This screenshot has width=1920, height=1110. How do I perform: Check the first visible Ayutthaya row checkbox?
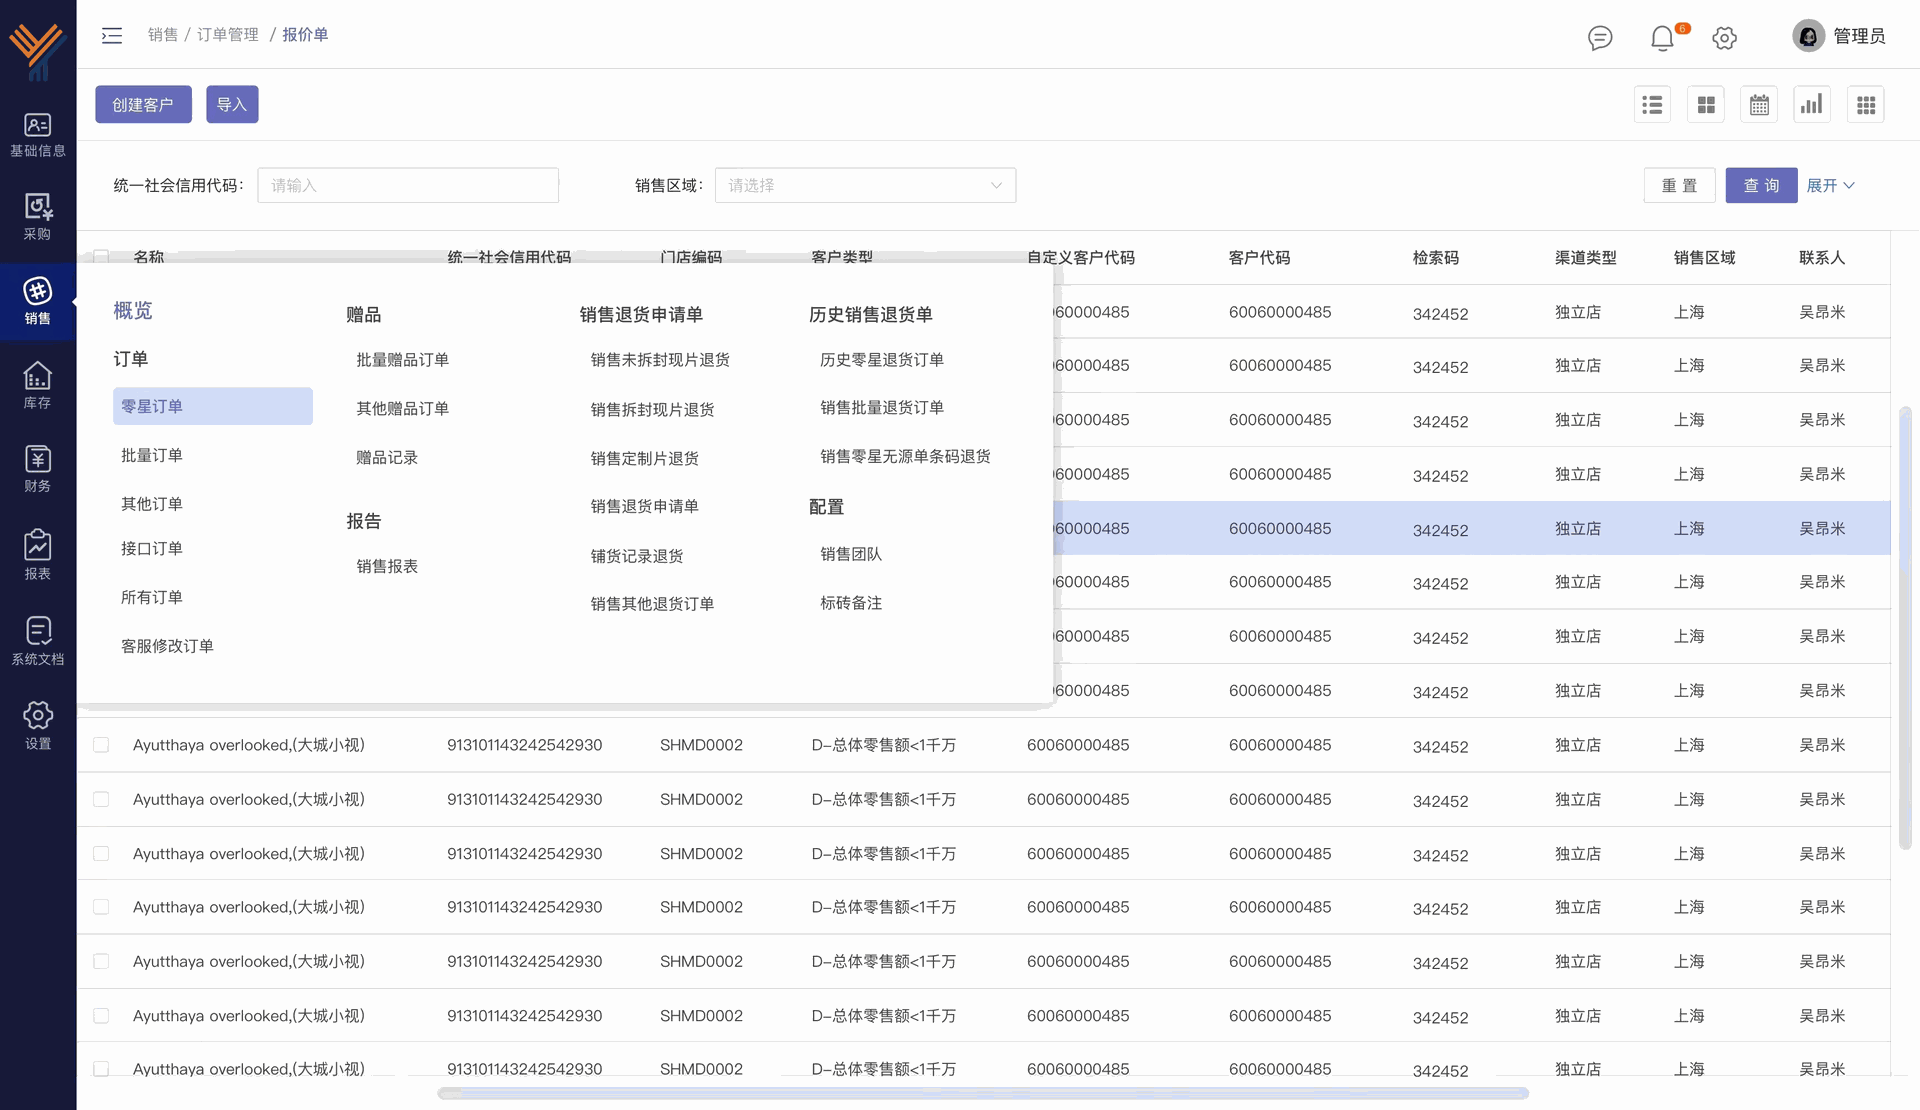101,745
